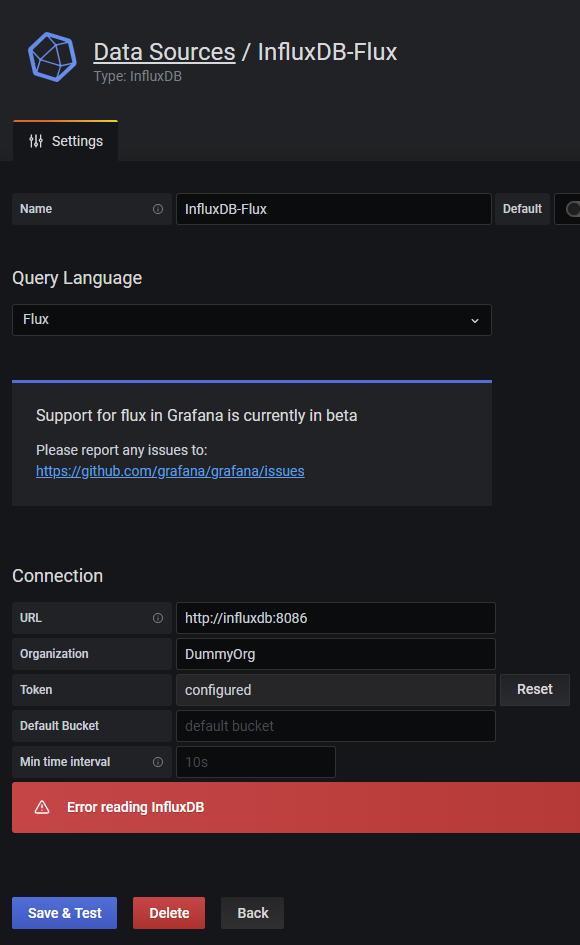The height and width of the screenshot is (945, 580).
Task: Click the Save & Test button
Action: [x=64, y=913]
